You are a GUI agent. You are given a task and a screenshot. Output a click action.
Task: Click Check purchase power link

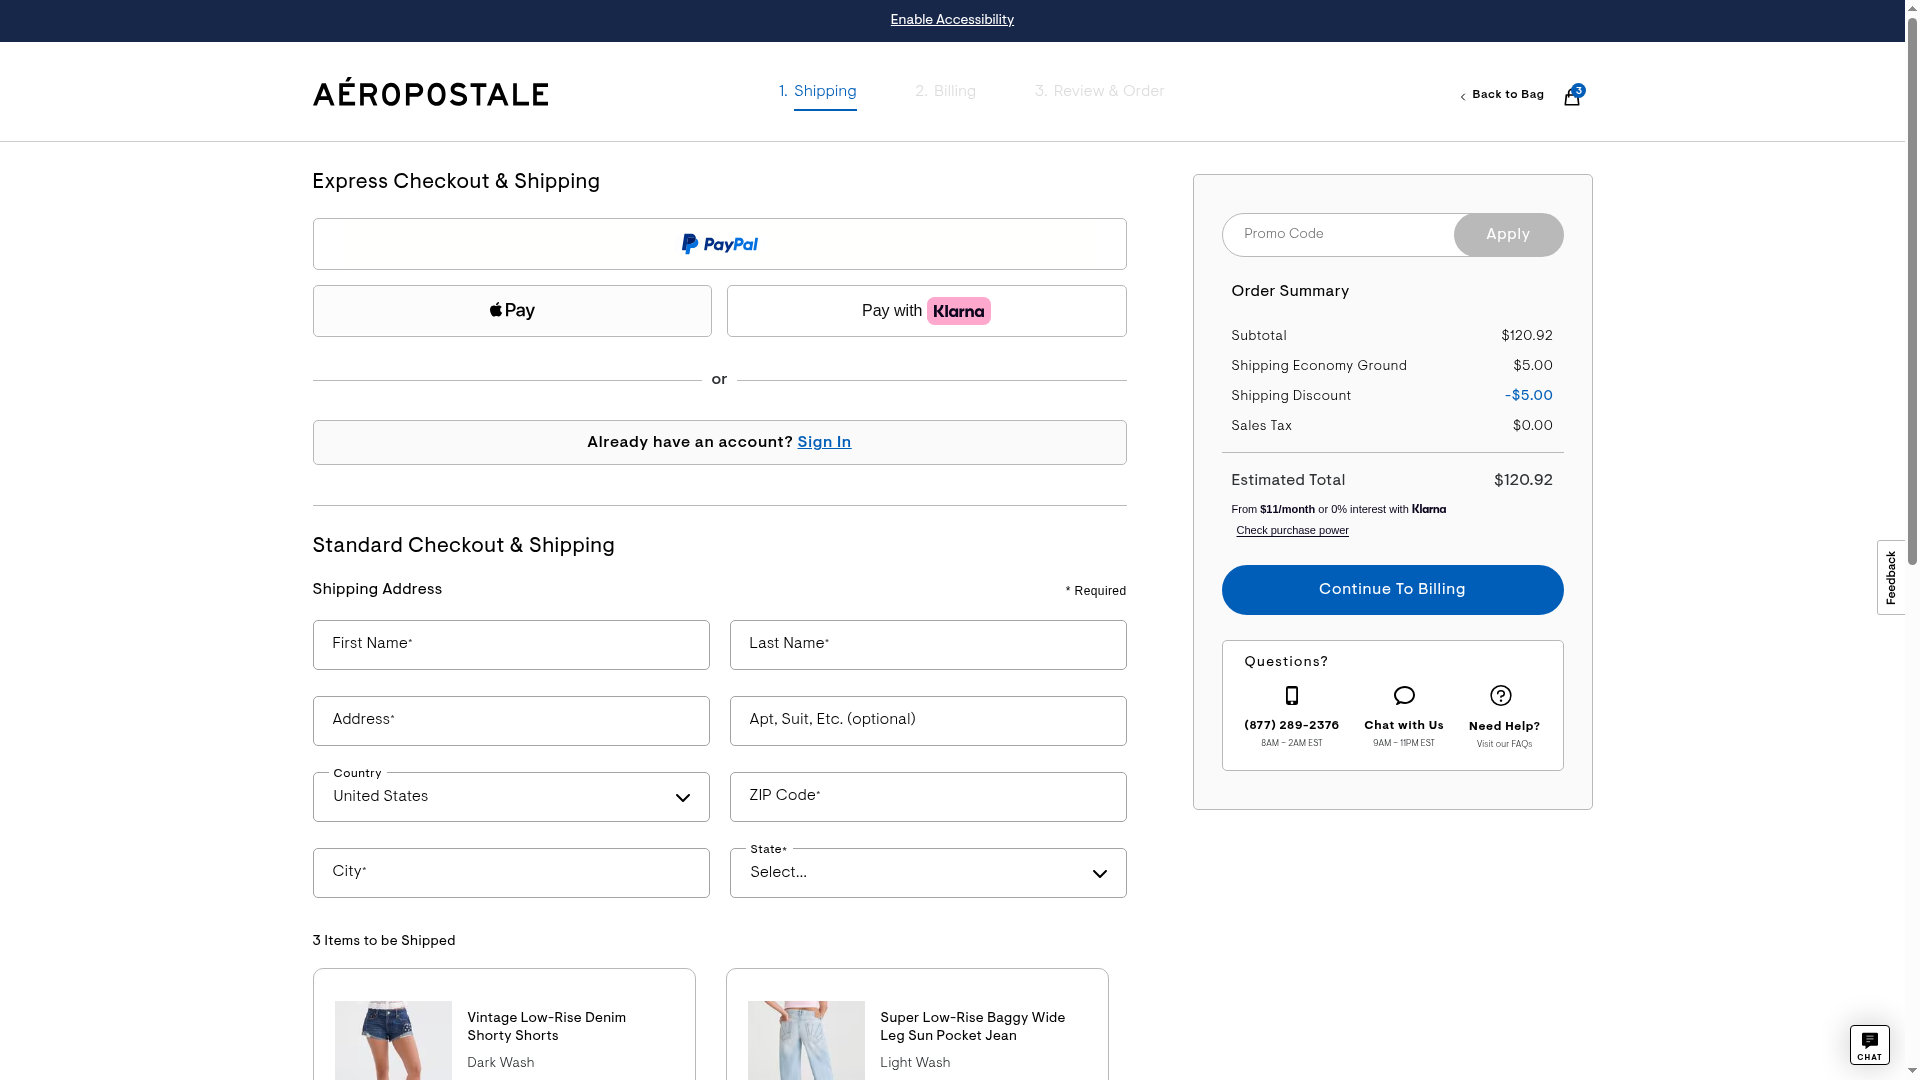[x=1292, y=531]
